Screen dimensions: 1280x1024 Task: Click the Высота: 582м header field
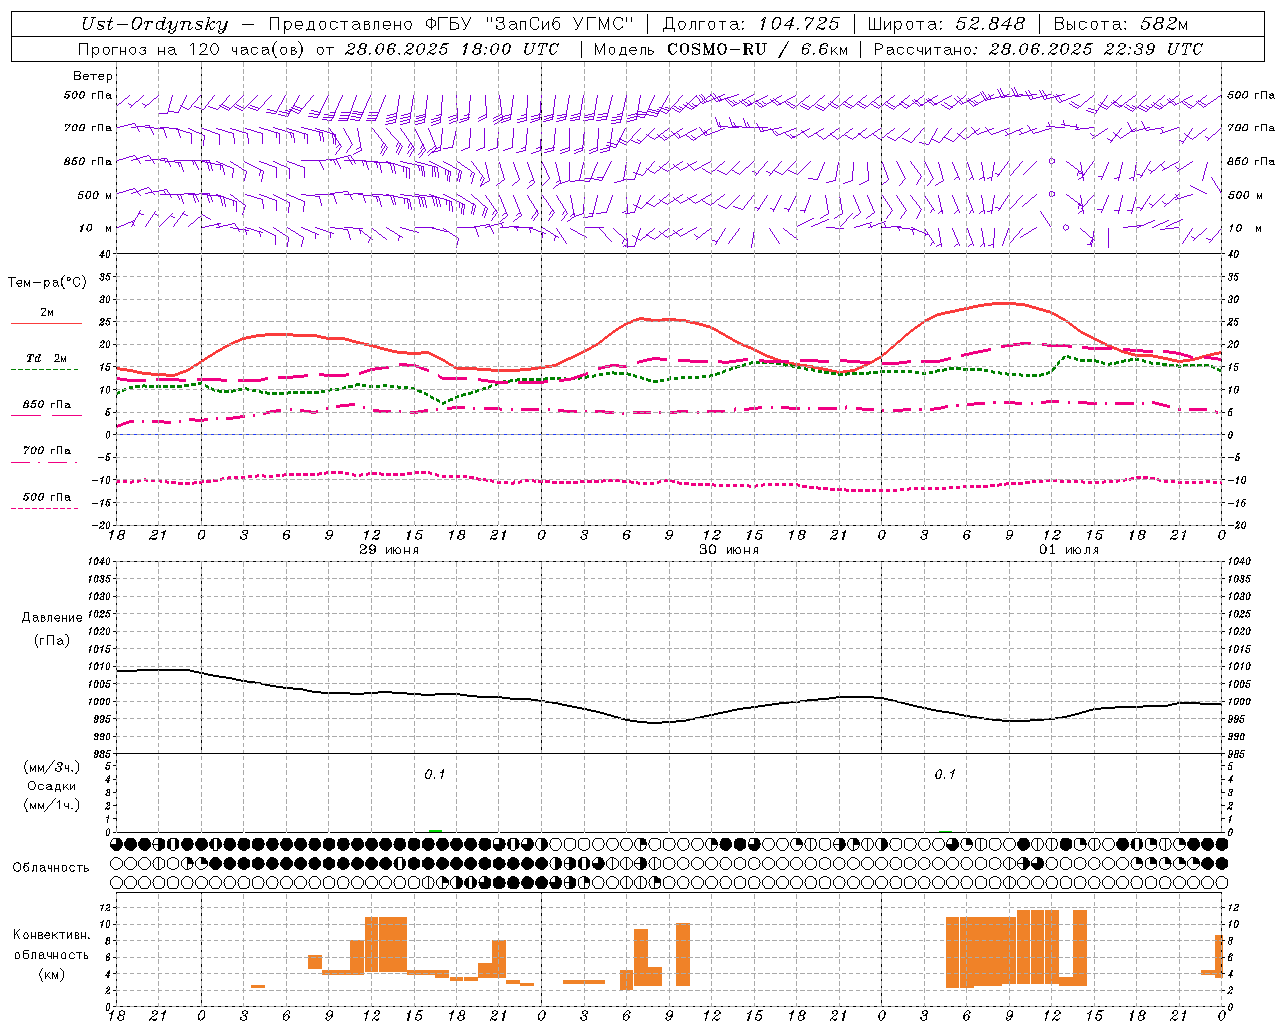tap(1121, 25)
